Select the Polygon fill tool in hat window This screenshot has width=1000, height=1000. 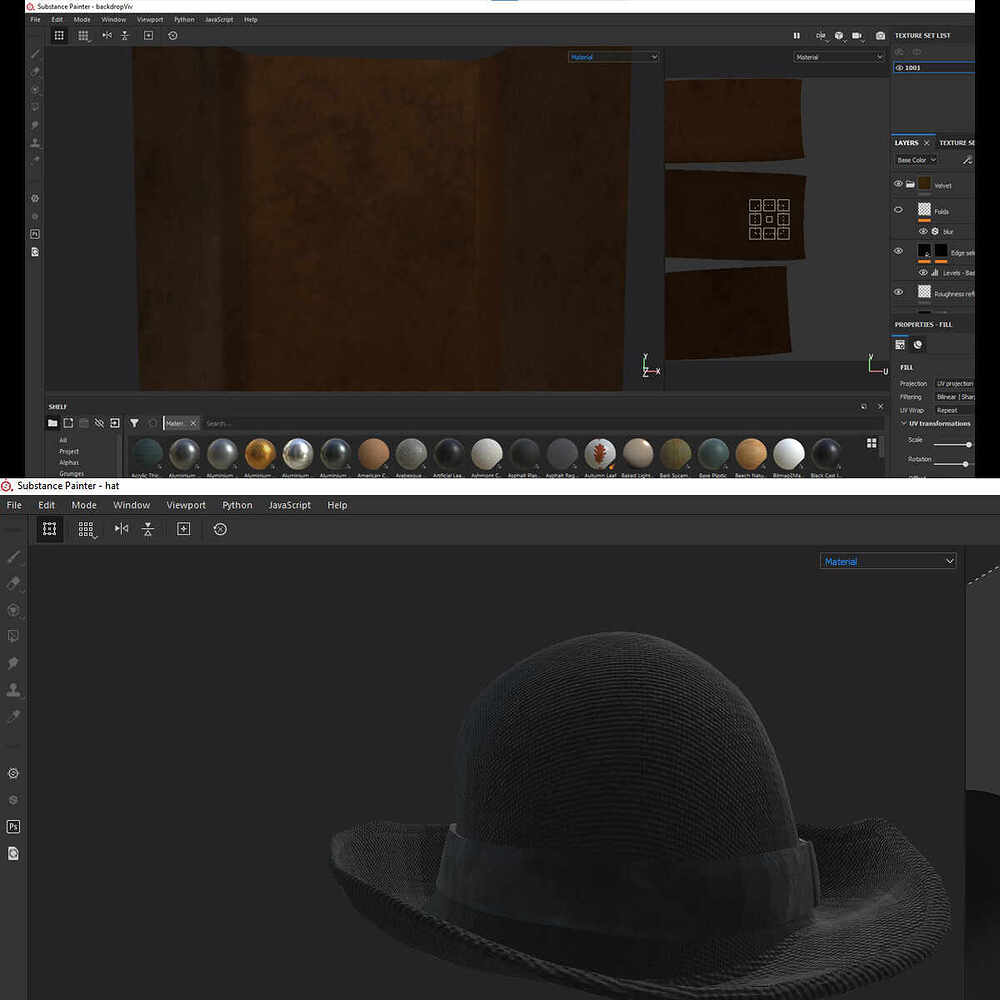[x=13, y=636]
